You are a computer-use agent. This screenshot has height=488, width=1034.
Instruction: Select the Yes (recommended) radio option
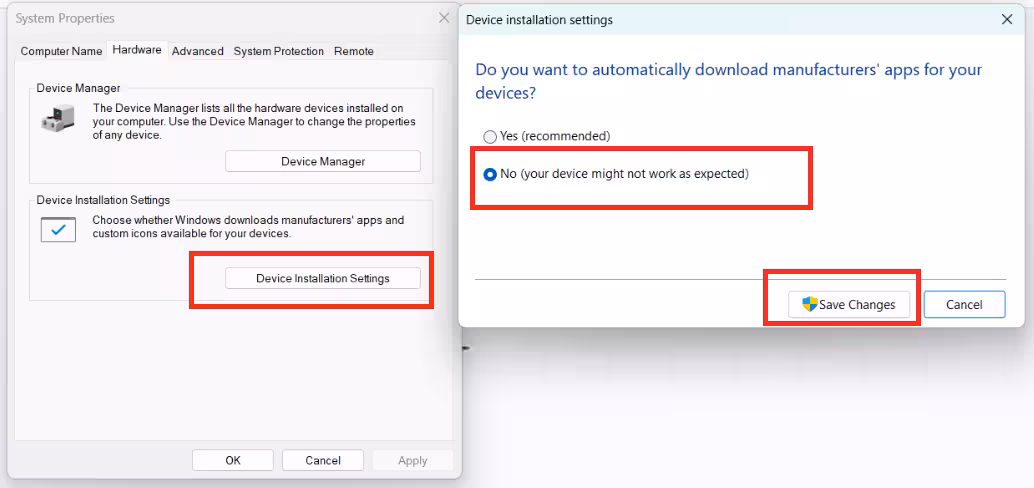point(547,137)
